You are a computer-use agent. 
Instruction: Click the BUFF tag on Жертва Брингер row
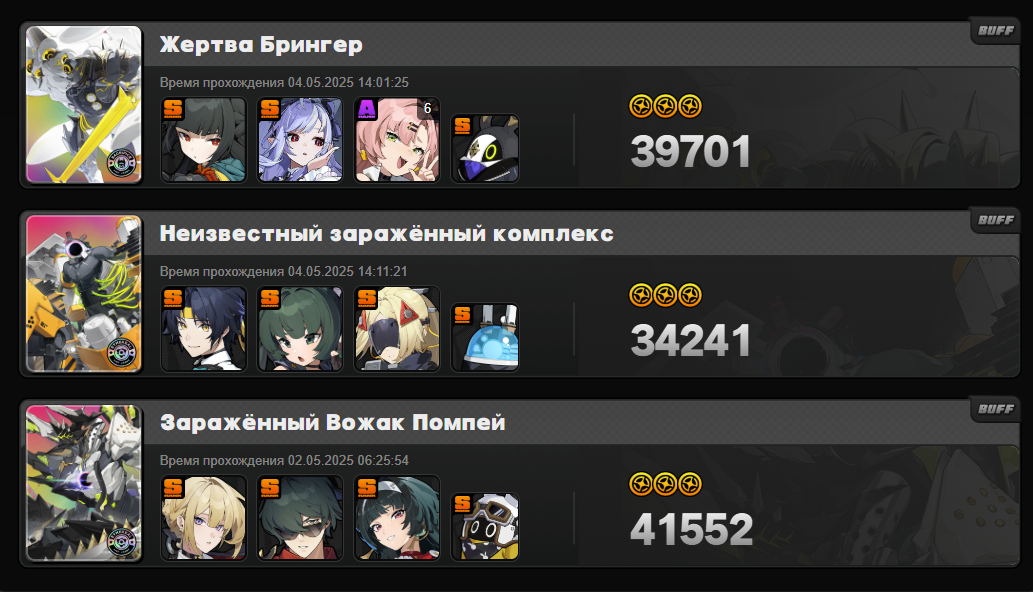(995, 31)
